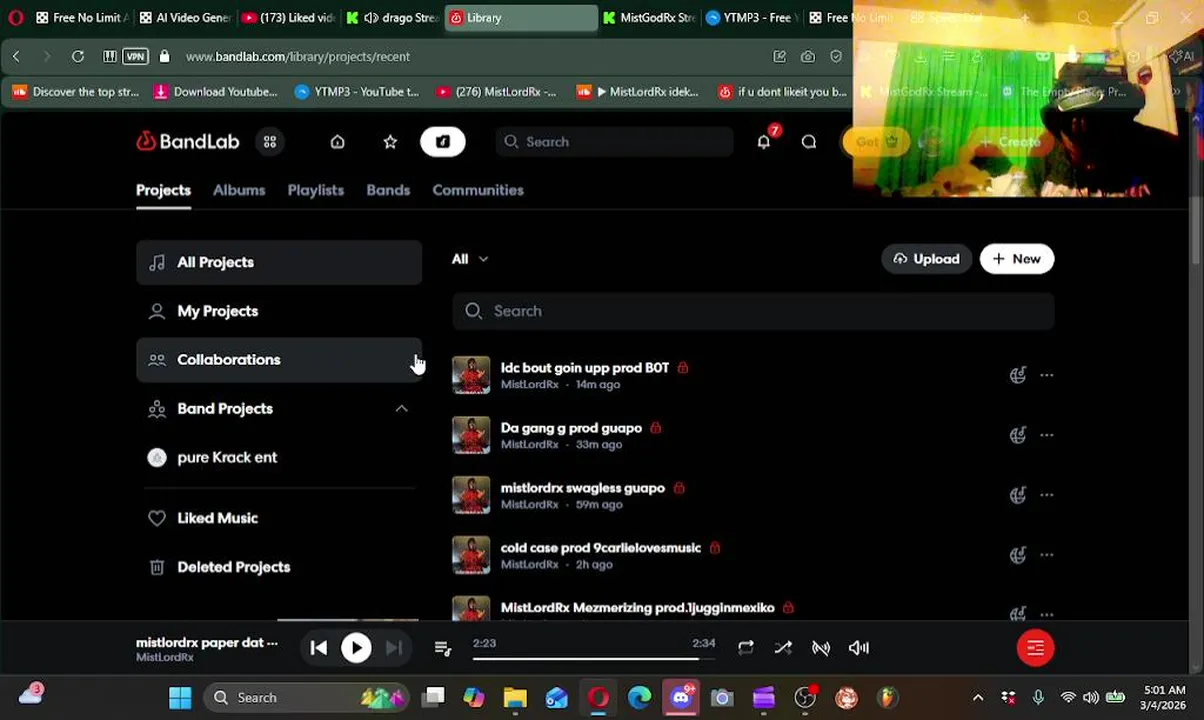The width and height of the screenshot is (1204, 720).
Task: Open more options for 'mistlordrx swagless guapo'
Action: pos(1046,495)
